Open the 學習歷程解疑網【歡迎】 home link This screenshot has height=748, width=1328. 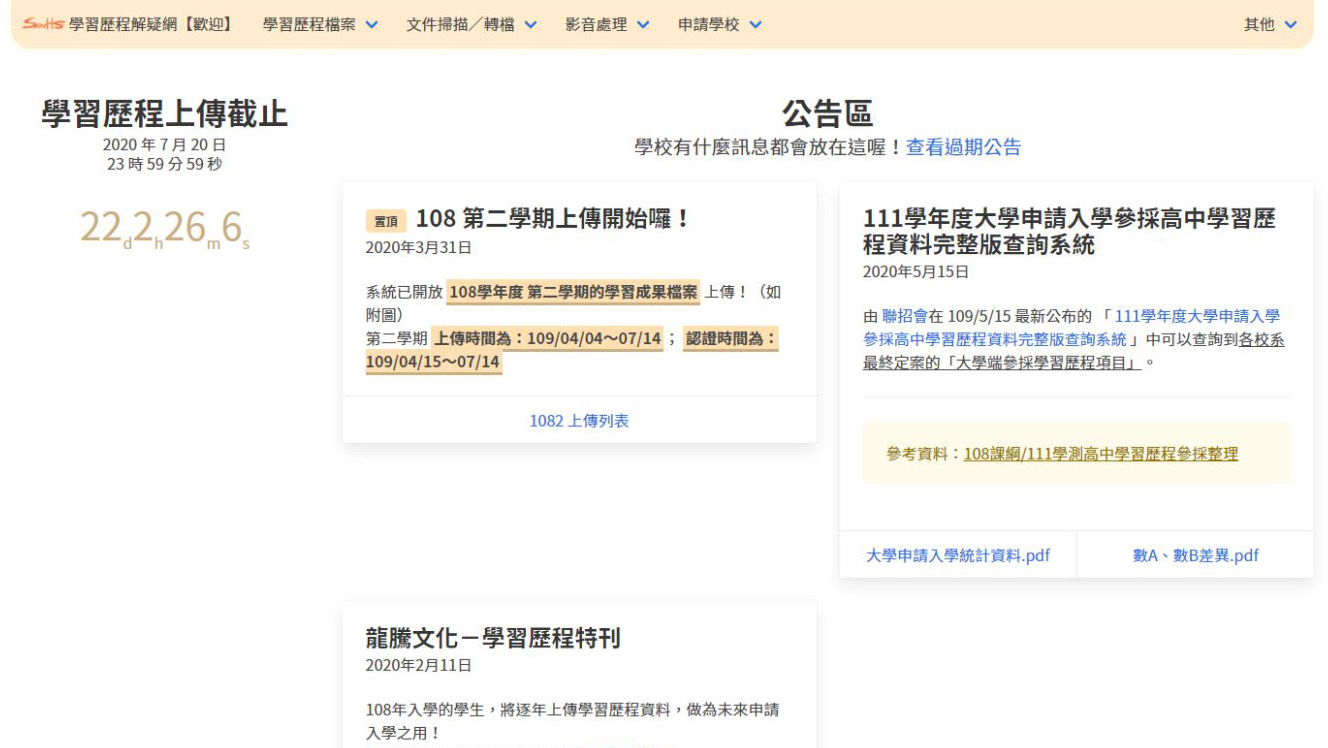pyautogui.click(x=151, y=24)
